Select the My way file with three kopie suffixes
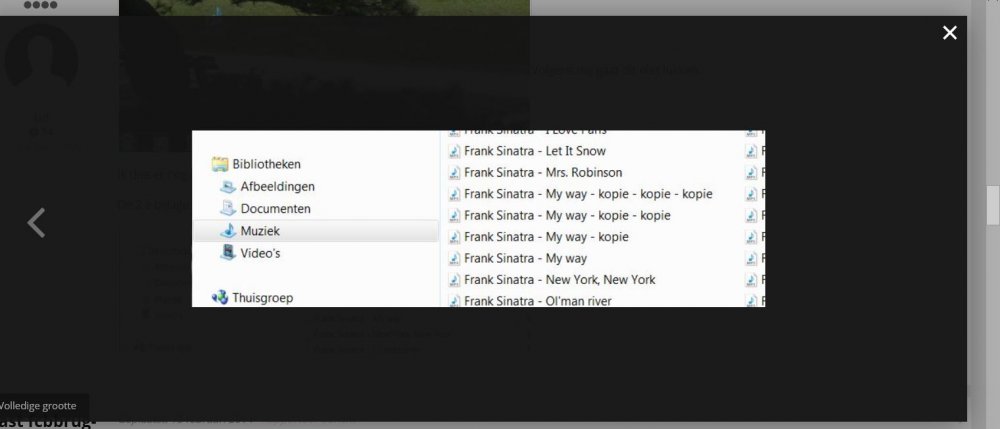The width and height of the screenshot is (1000, 429). (x=588, y=194)
